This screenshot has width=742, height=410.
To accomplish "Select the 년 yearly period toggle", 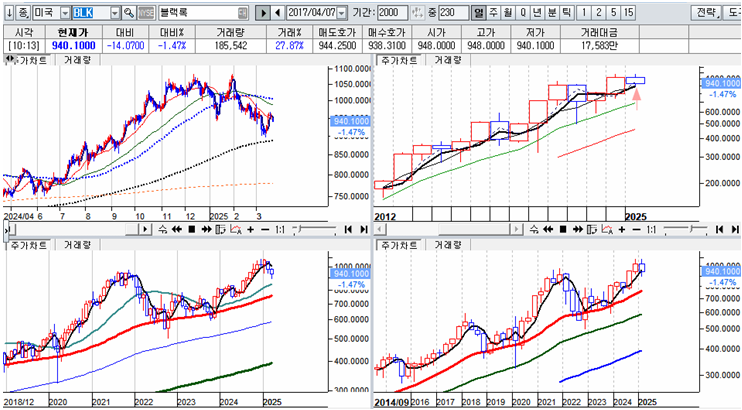I will point(537,13).
